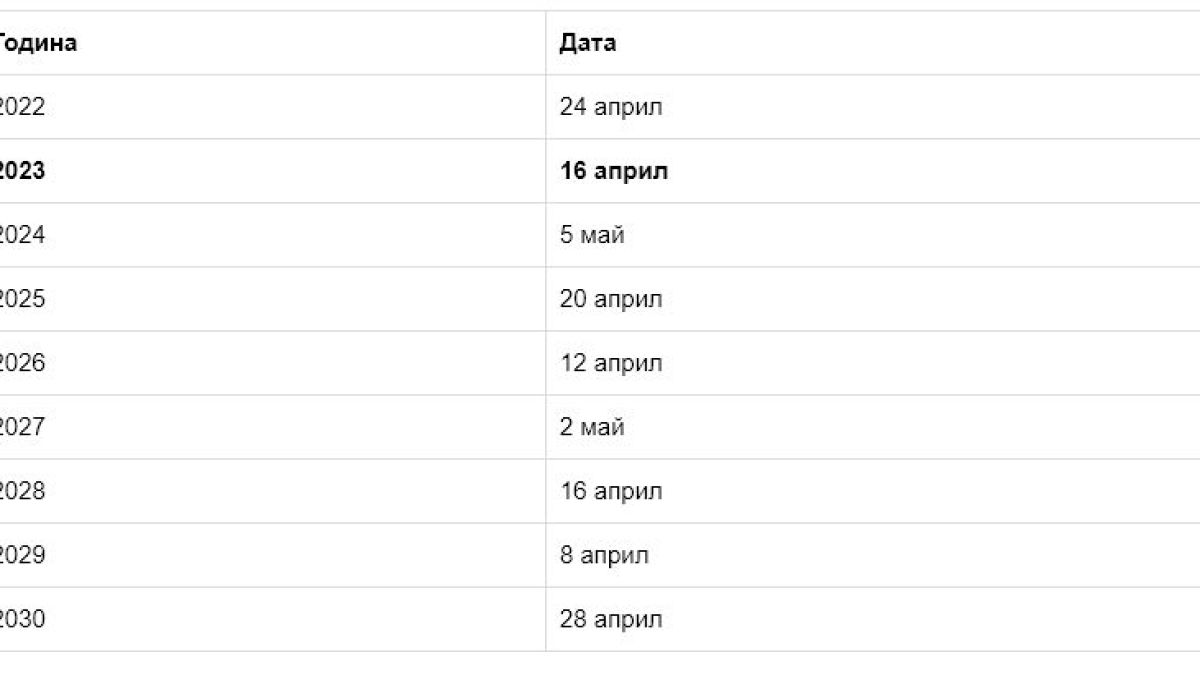Click the 8 април date cell

point(604,555)
